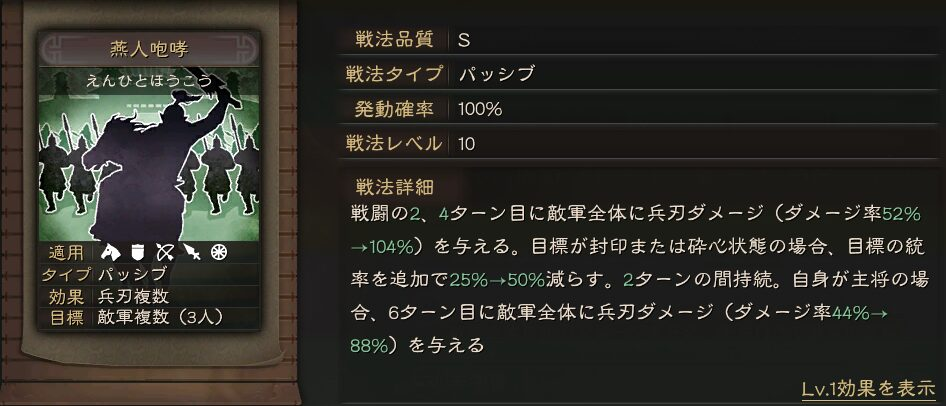Viewport: 946px width, 406px height.
Task: Click the spear troop icon
Action: click(191, 252)
